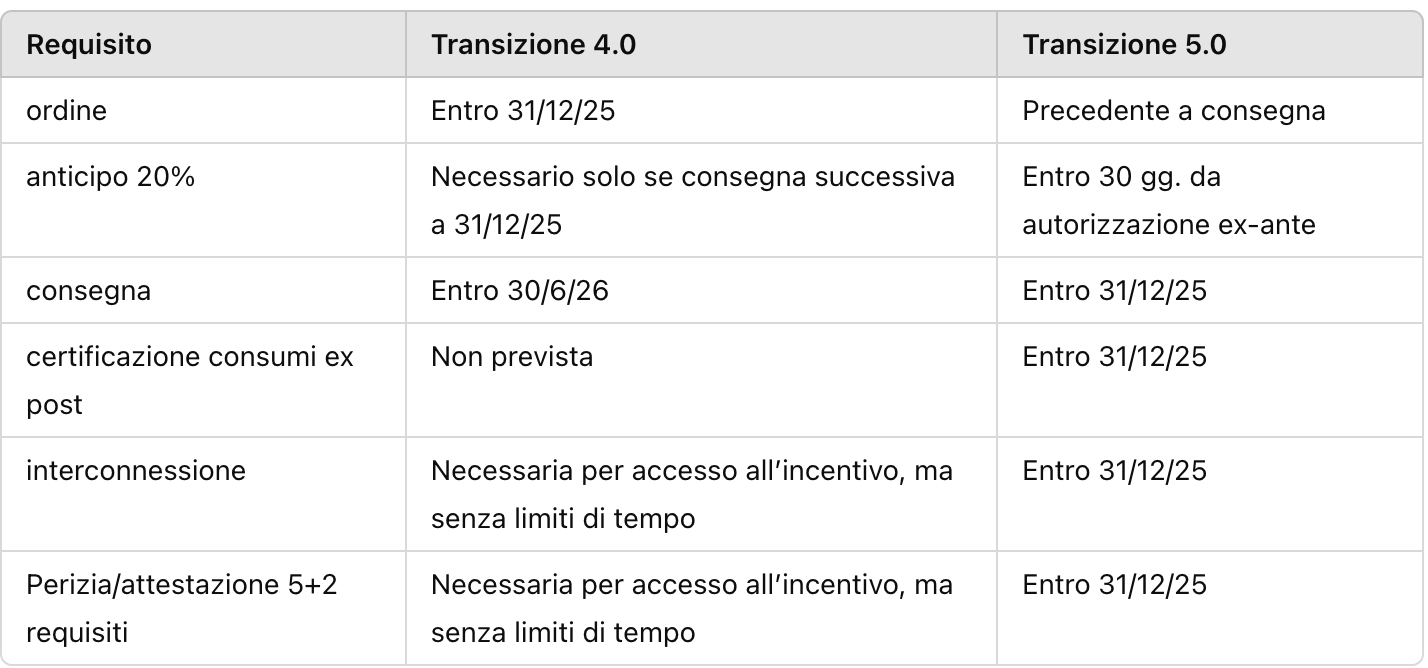Viewport: 1428px width, 668px height.
Task: Click the Requisito column header
Action: click(x=89, y=46)
